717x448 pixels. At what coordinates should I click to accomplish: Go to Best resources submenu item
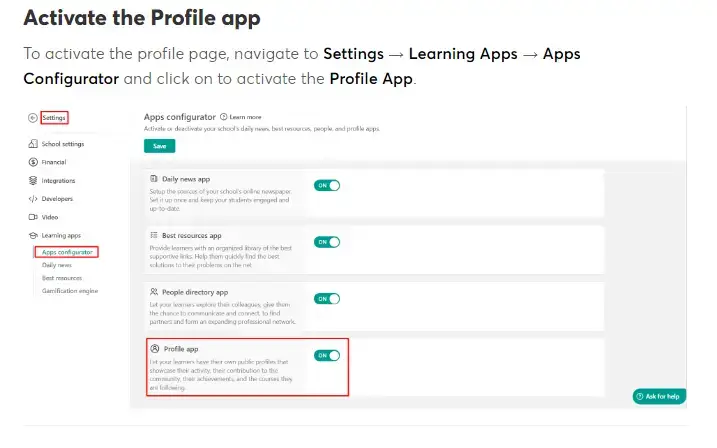pyautogui.click(x=62, y=278)
